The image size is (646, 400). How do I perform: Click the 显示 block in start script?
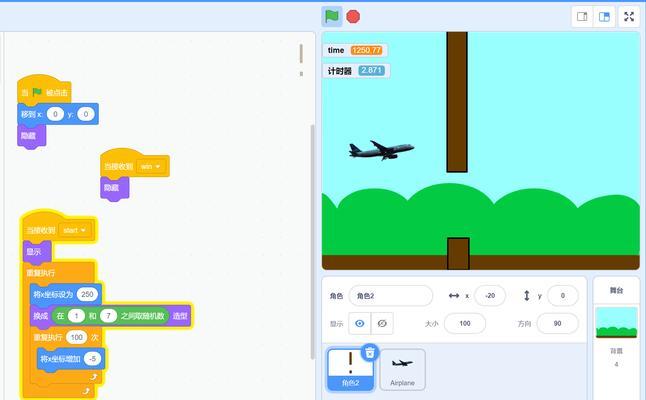(x=37, y=252)
